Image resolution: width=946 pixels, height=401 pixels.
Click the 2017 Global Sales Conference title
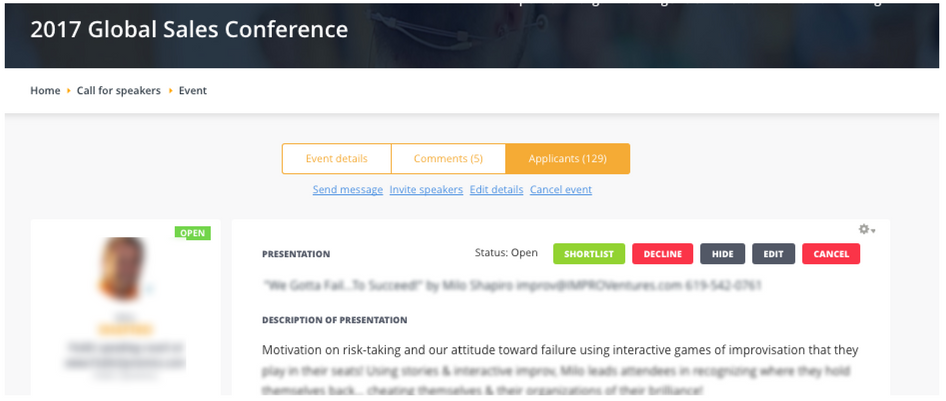pyautogui.click(x=189, y=30)
